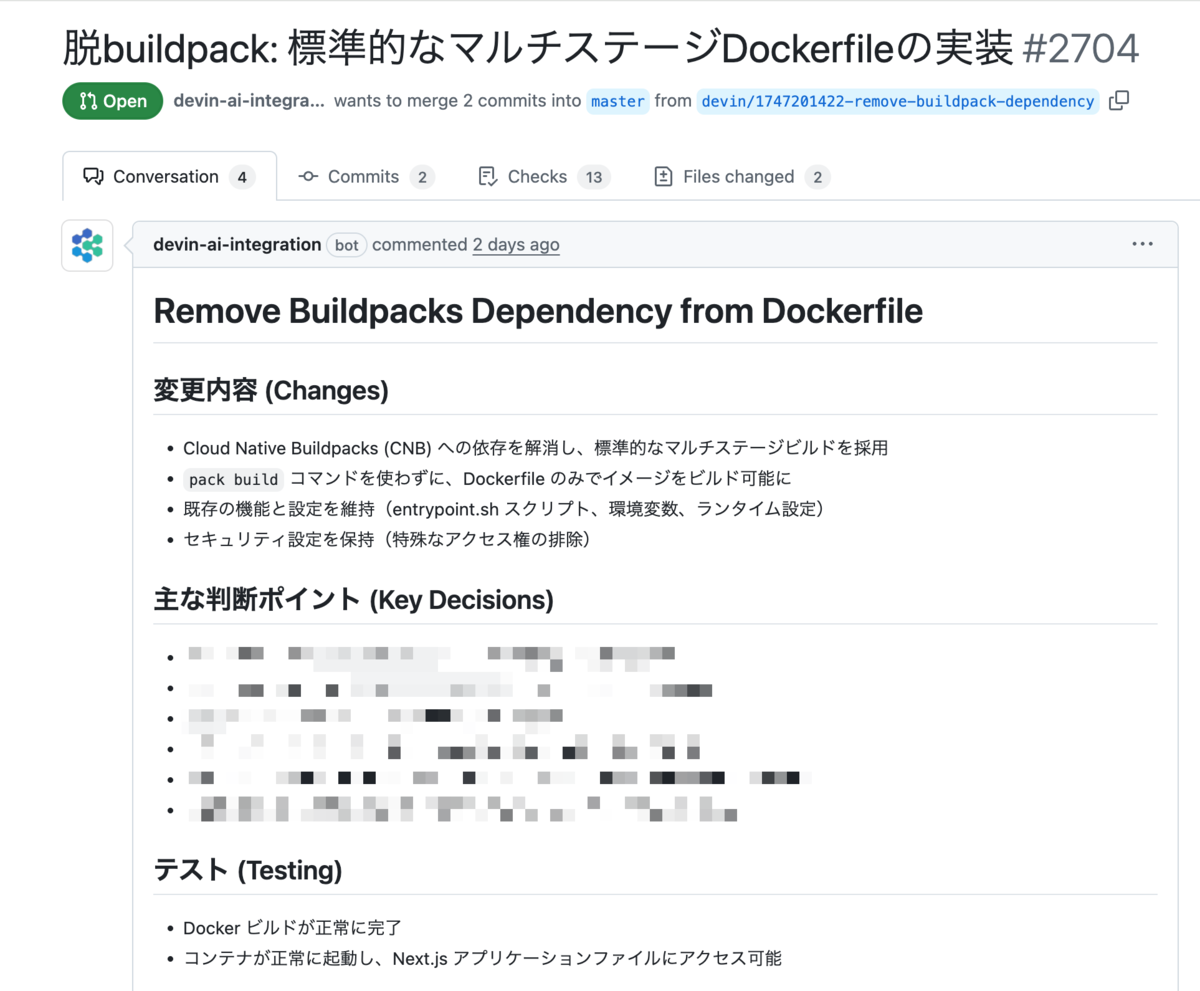The height and width of the screenshot is (991, 1200).
Task: Click heading 'Remove Buildpacks Dependency from Dockerfile'
Action: pyautogui.click(x=538, y=311)
